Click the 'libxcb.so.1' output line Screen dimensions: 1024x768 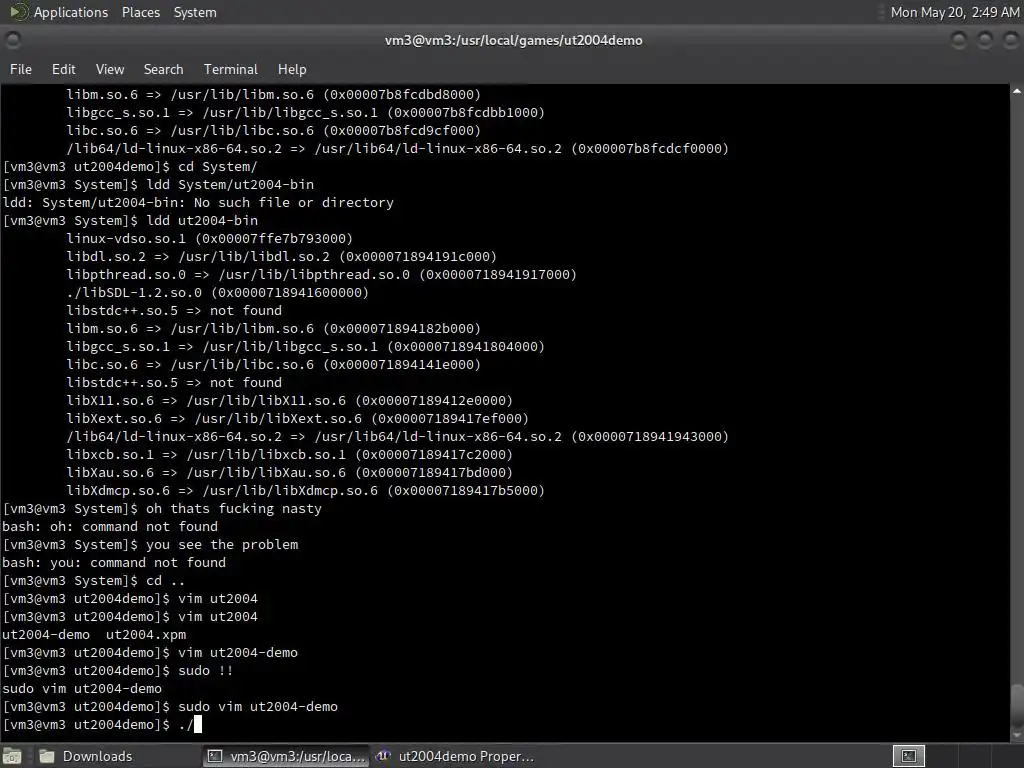pos(289,455)
